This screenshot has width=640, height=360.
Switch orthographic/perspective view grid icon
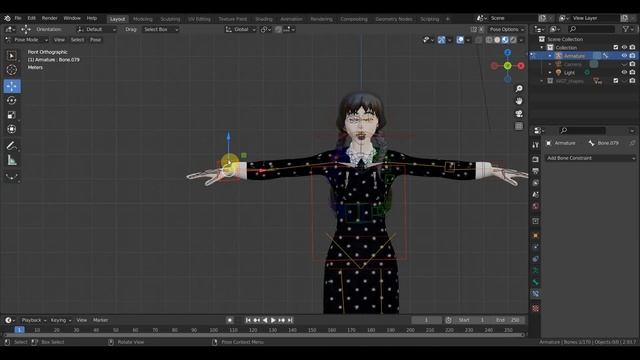point(519,126)
